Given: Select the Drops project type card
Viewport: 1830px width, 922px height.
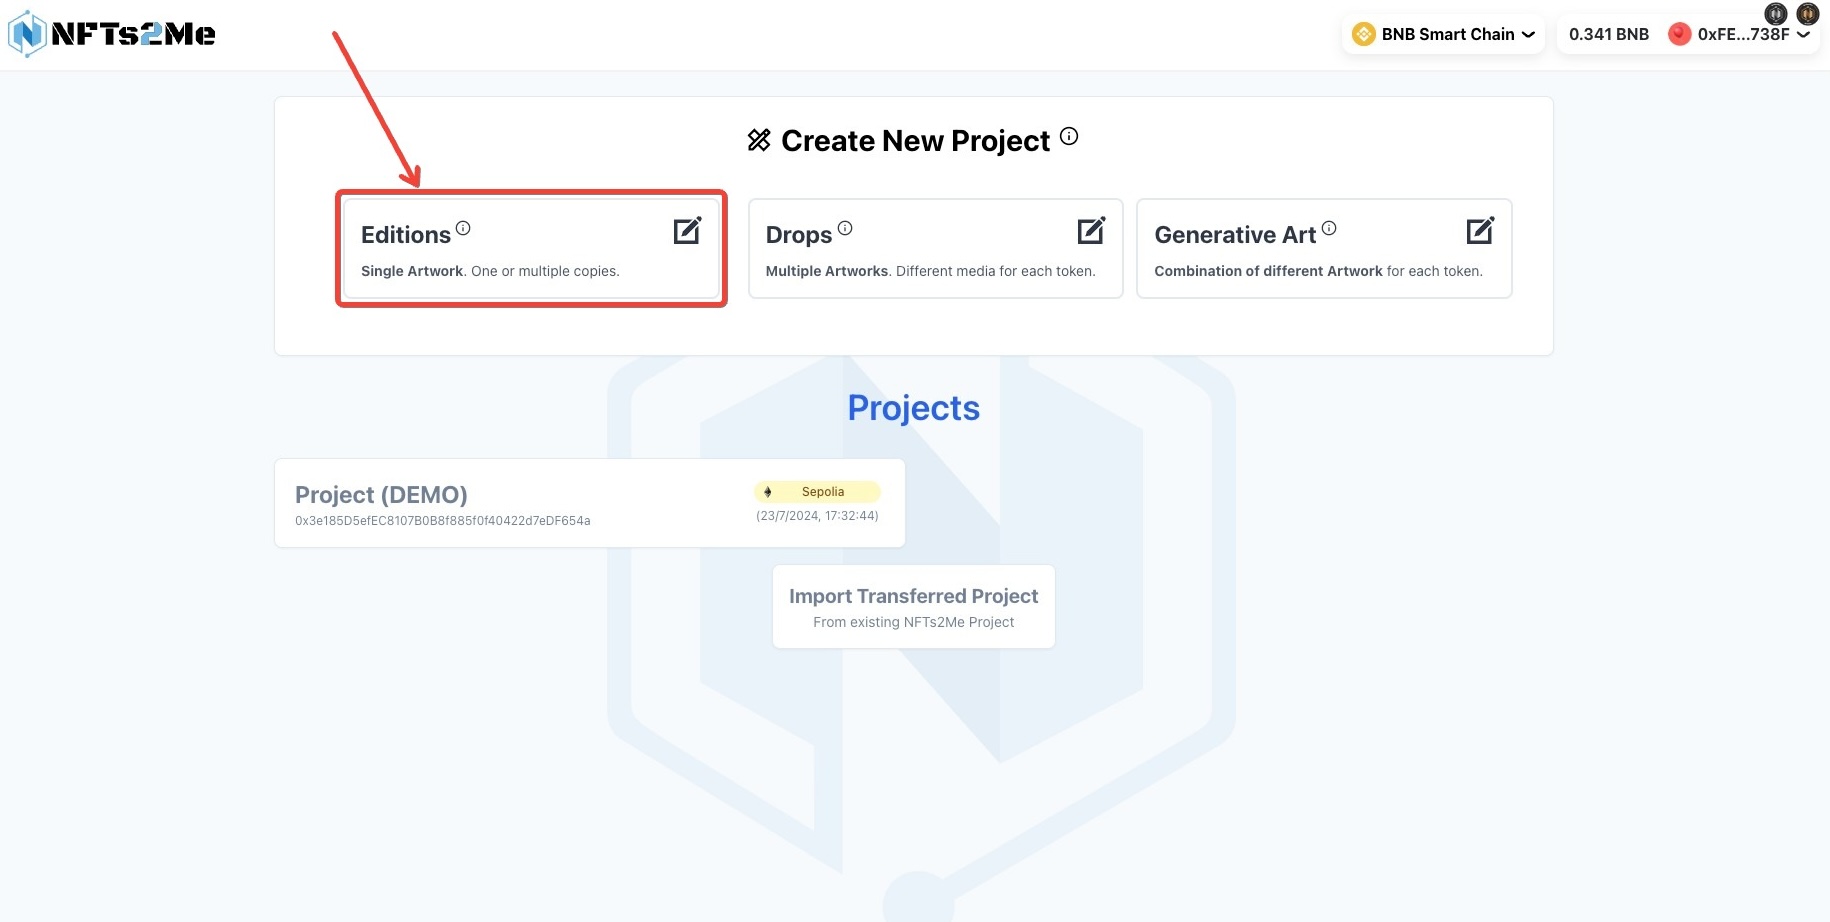Looking at the screenshot, I should tap(936, 248).
